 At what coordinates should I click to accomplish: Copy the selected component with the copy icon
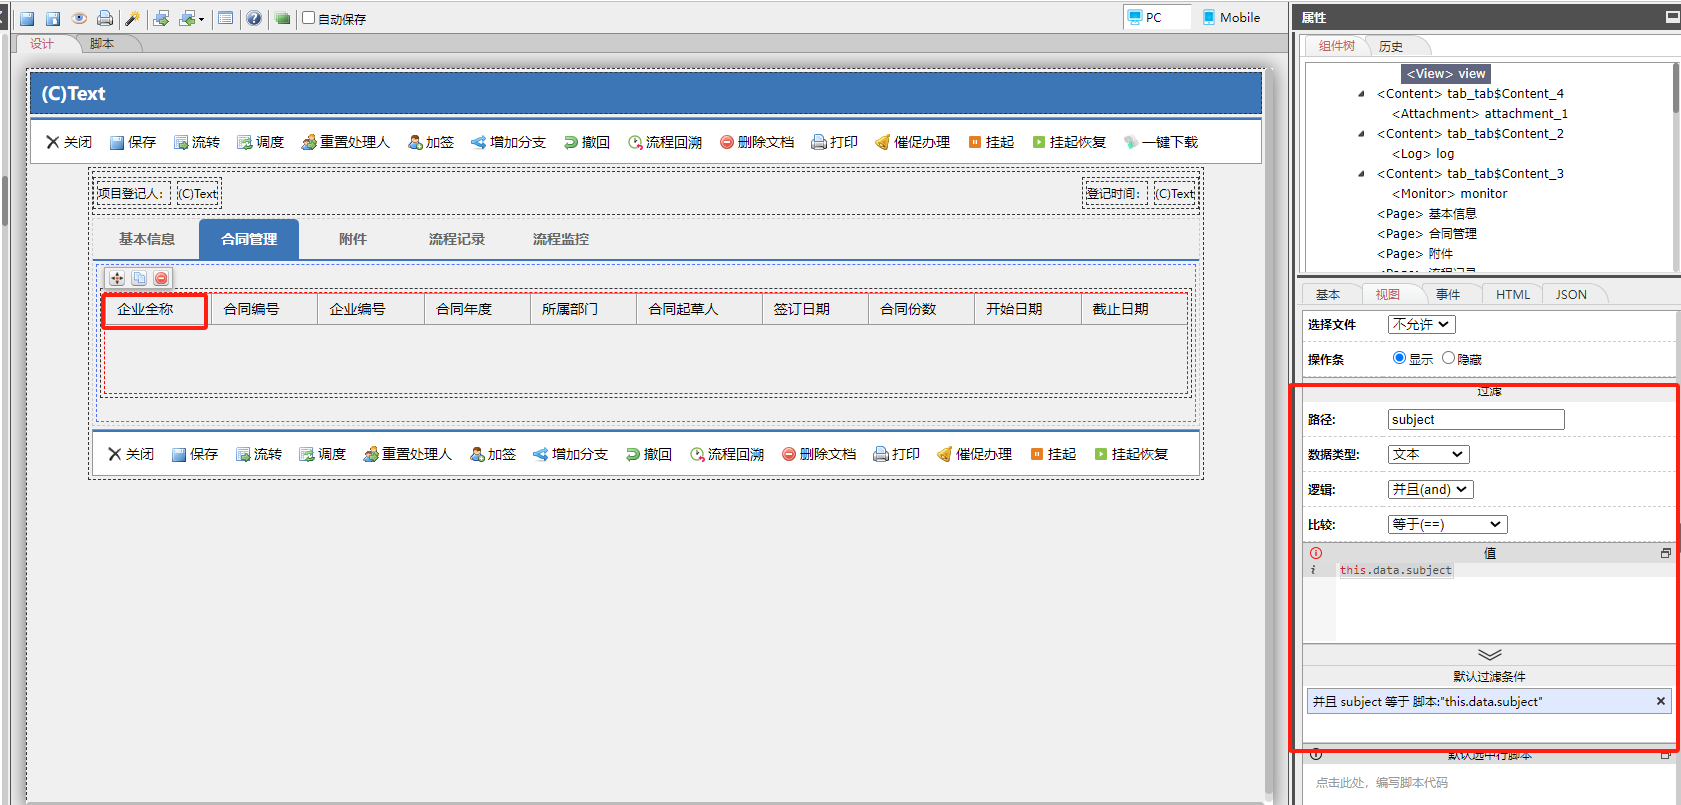click(x=139, y=278)
